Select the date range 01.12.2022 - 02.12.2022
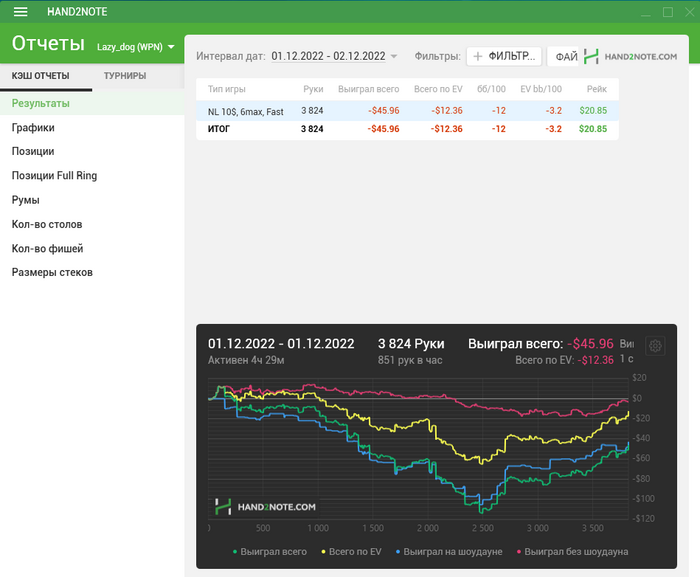Screen dimensions: 700x577 tap(328, 56)
